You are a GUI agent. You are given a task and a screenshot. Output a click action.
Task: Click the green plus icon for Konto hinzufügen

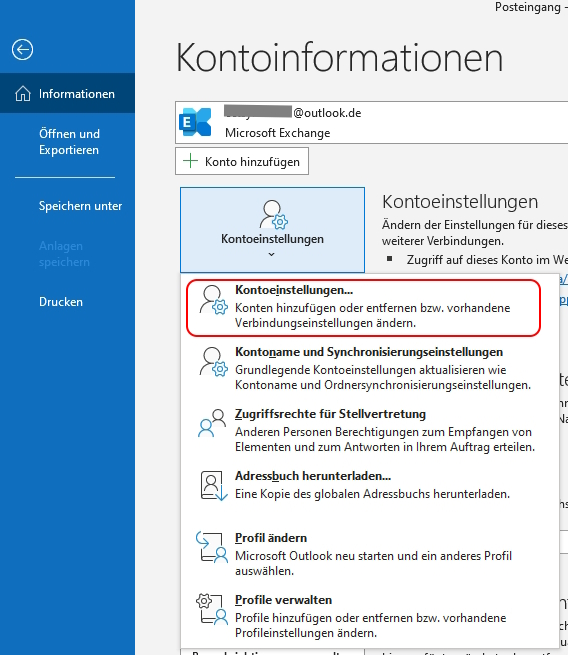click(x=190, y=161)
